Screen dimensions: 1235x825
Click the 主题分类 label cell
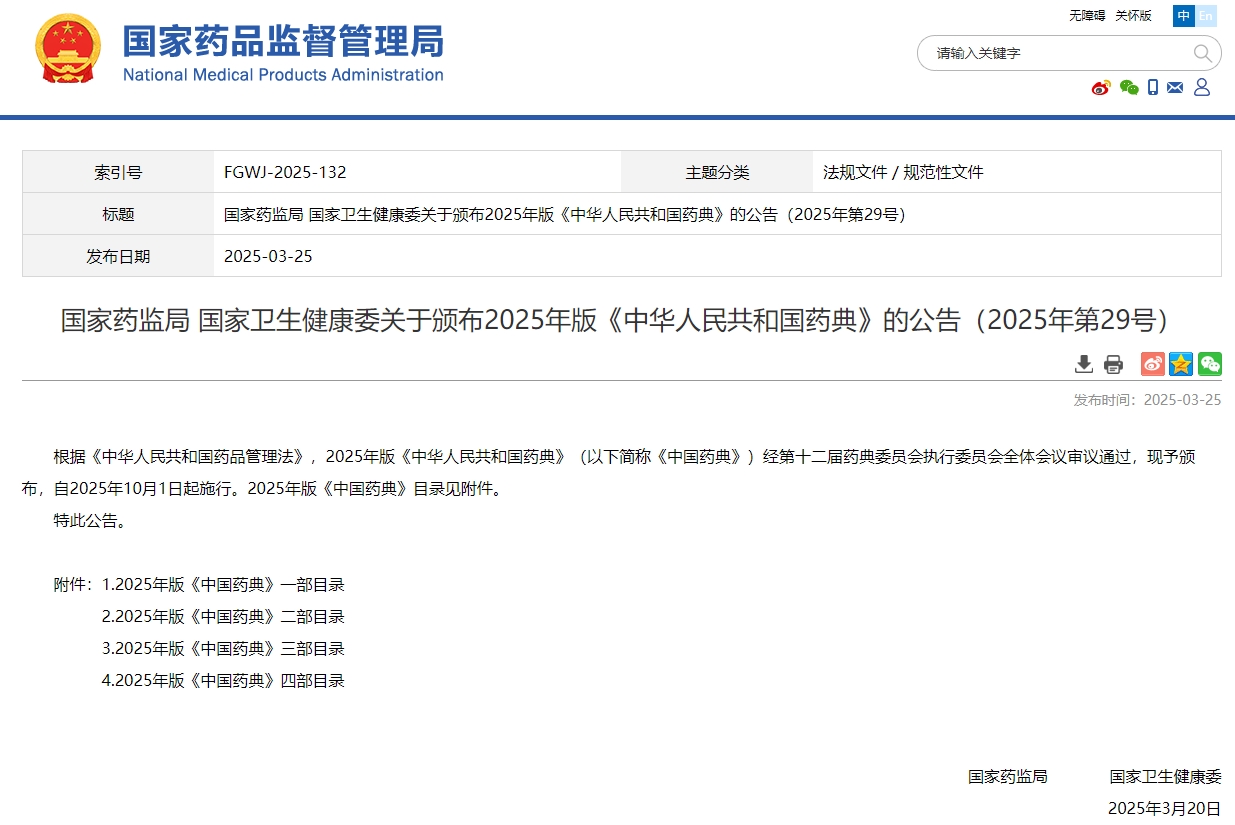717,172
